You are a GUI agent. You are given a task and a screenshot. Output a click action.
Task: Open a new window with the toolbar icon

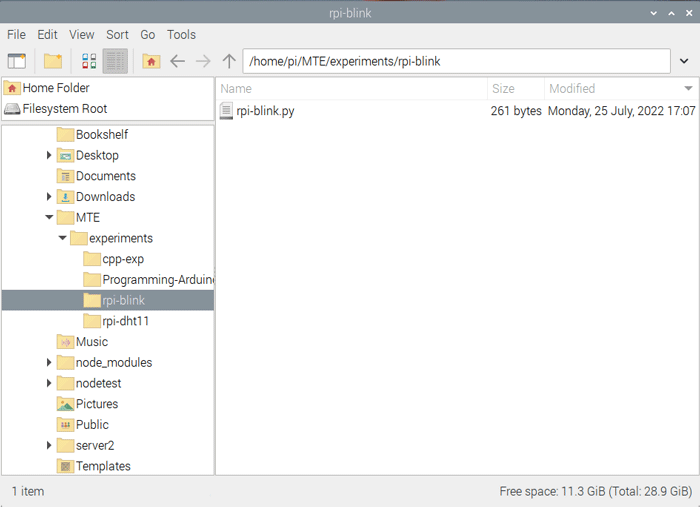tap(17, 61)
